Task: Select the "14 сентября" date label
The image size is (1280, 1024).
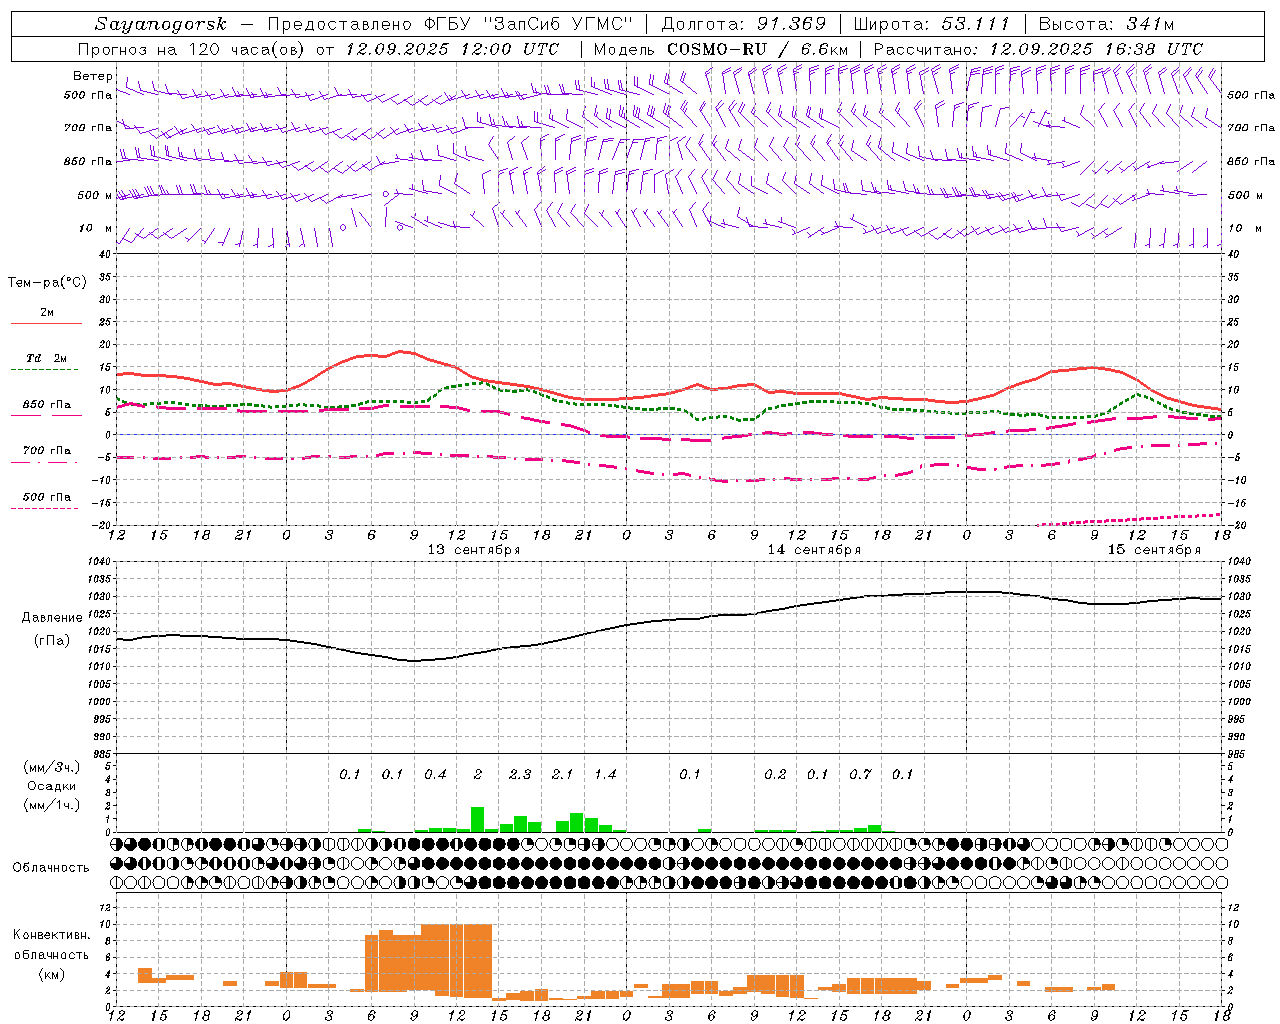Action: click(x=814, y=550)
